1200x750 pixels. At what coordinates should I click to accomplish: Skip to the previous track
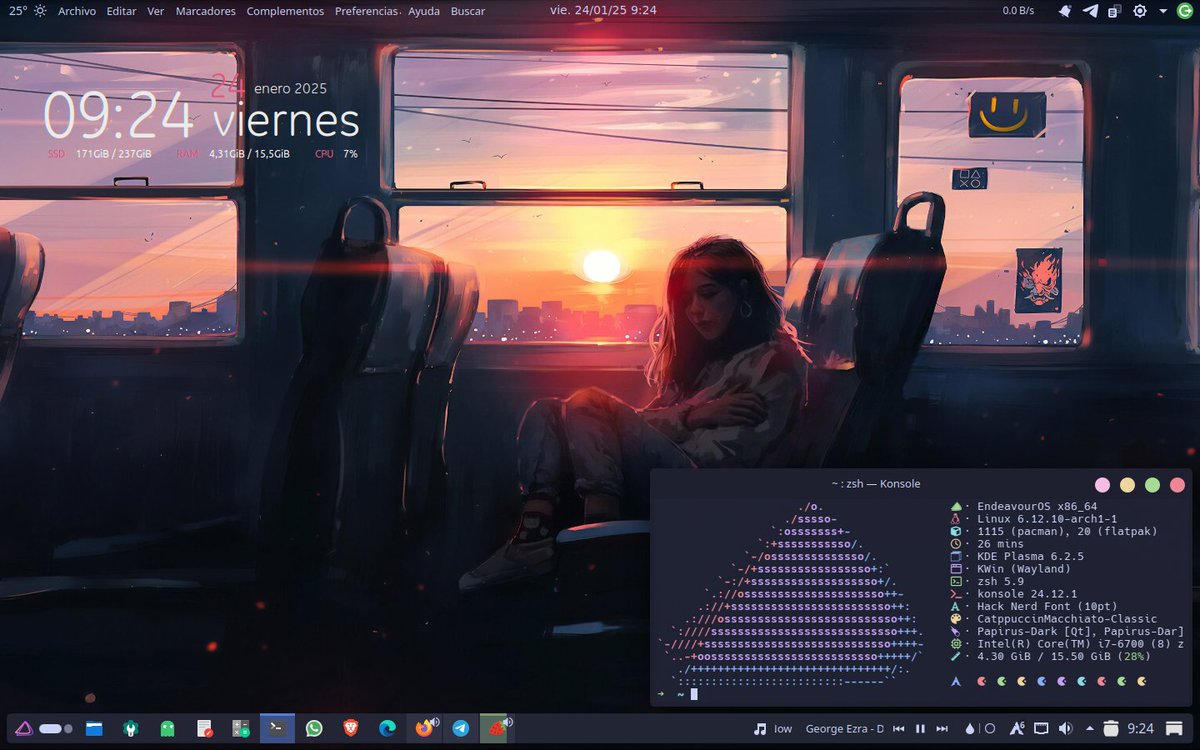tap(899, 729)
